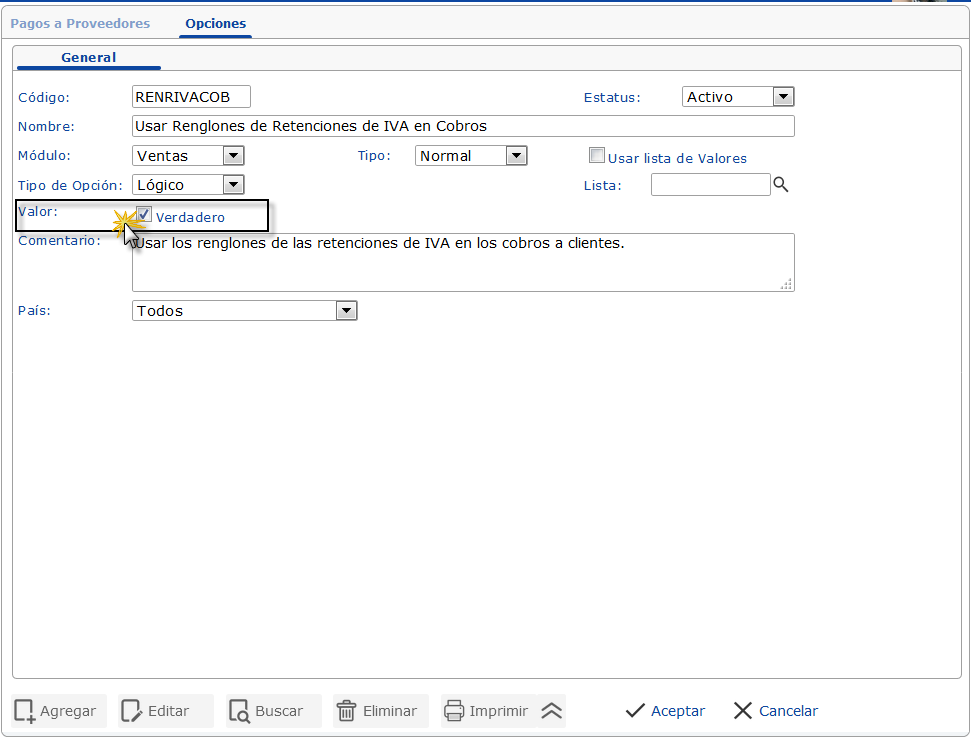Select the Opciones tab

pos(215,22)
